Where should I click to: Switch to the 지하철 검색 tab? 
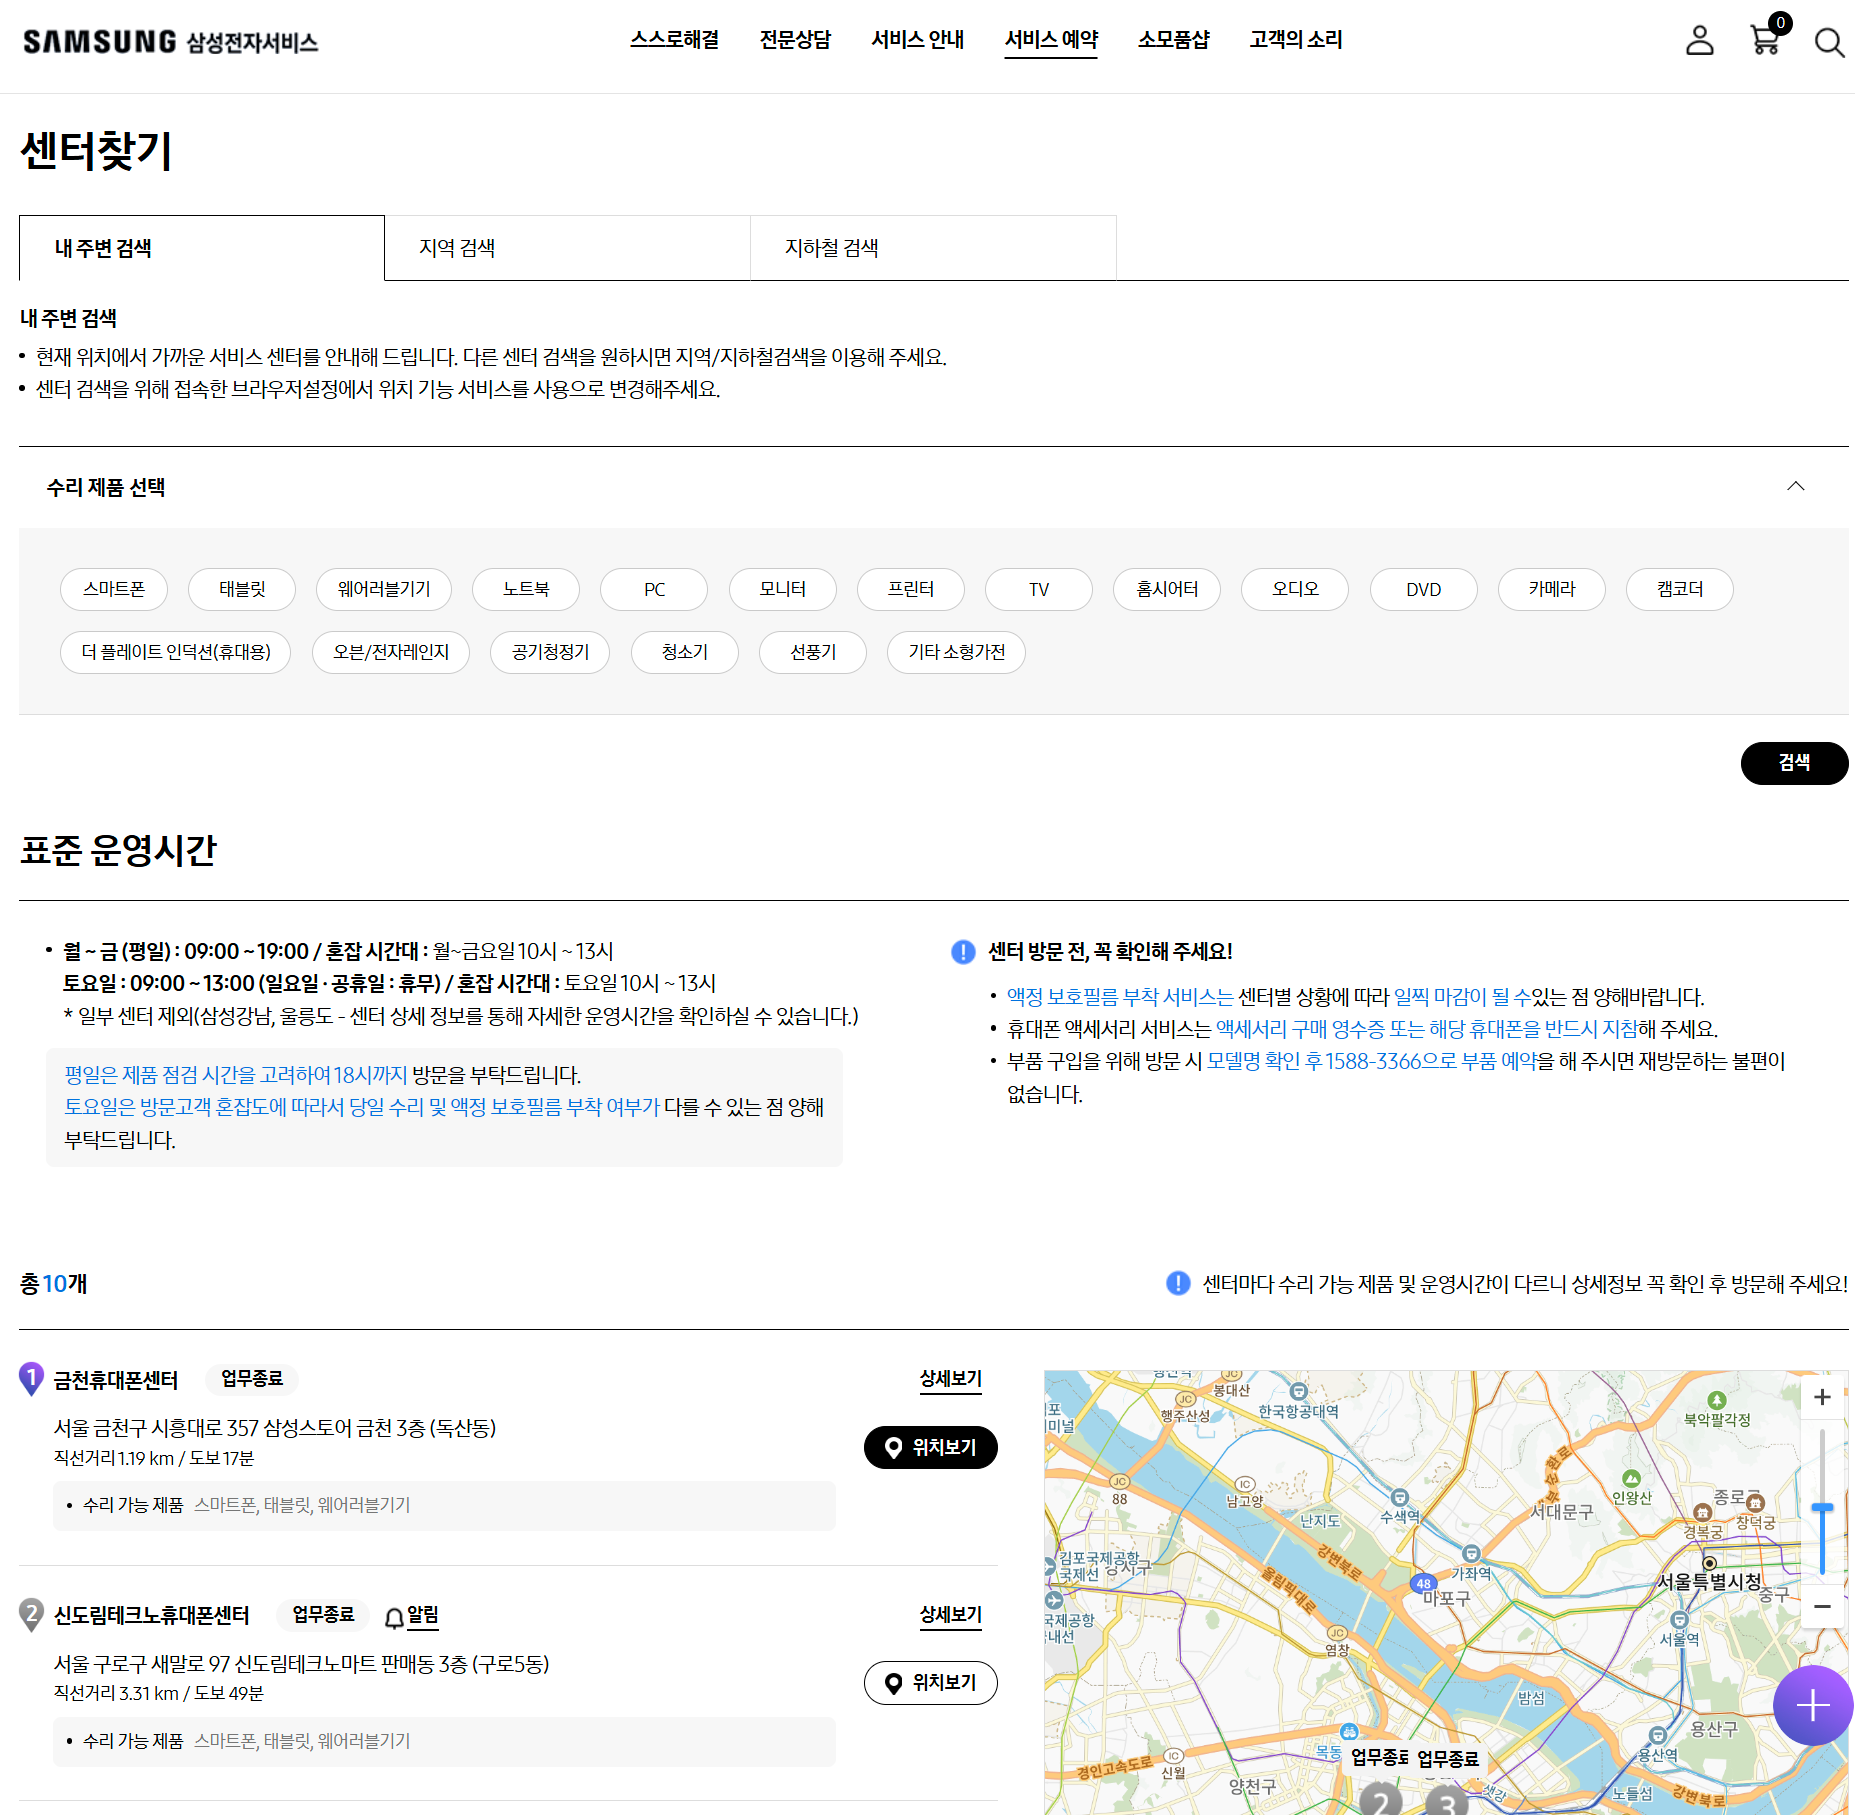point(832,248)
